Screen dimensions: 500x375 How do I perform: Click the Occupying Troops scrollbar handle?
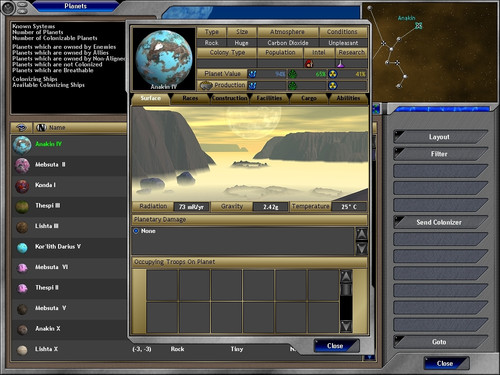346,289
